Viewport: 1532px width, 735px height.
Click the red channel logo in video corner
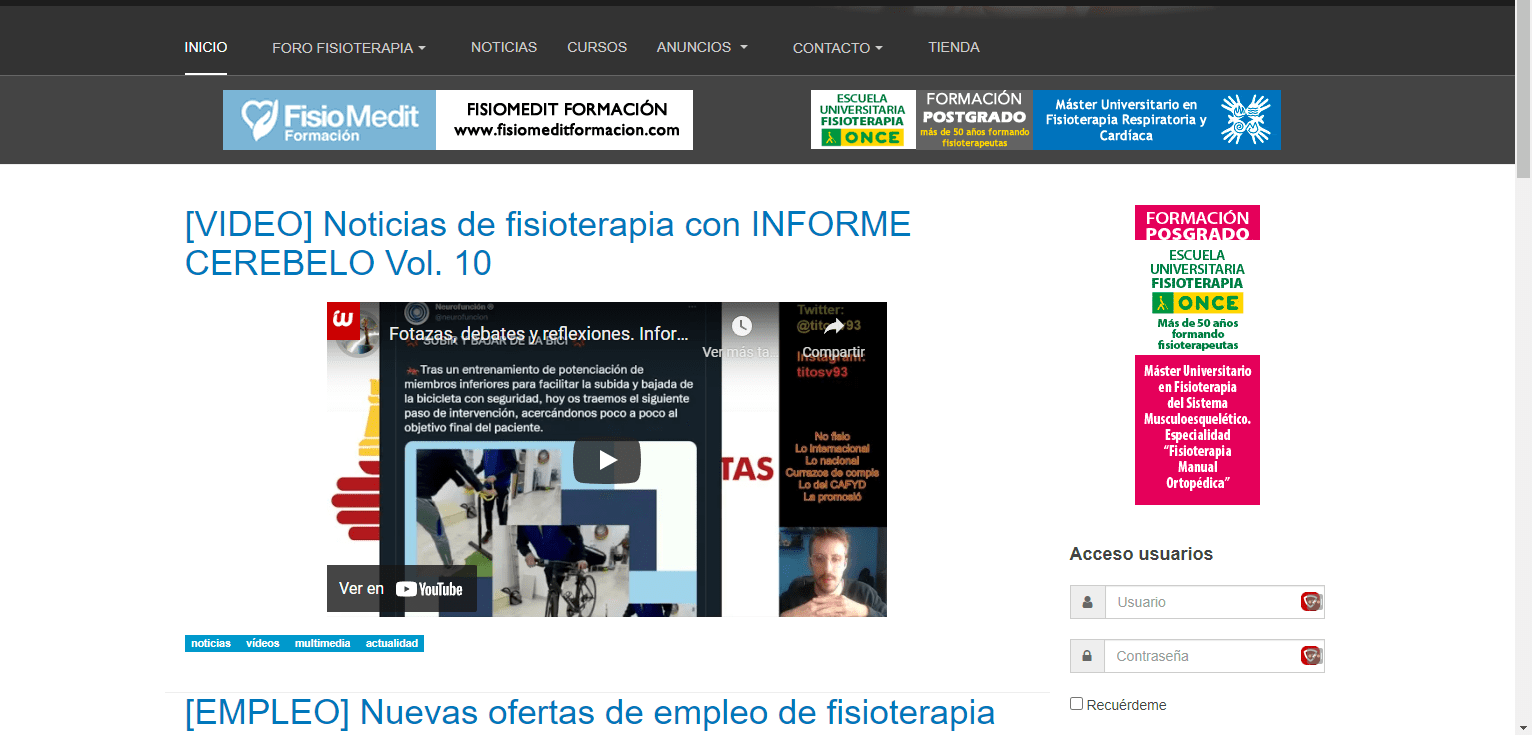[x=343, y=320]
